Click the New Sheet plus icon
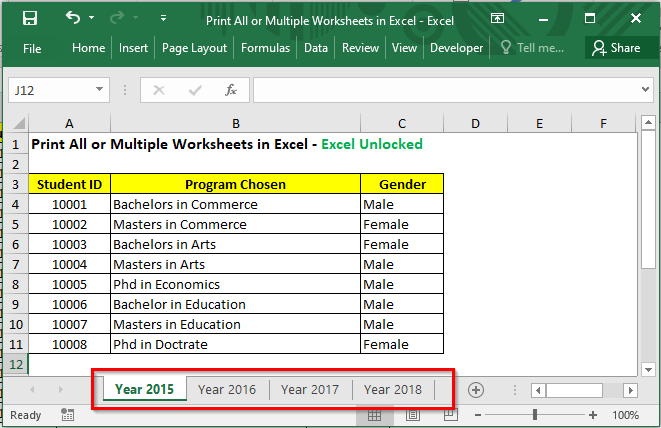Viewport: 661px width, 428px height. [476, 390]
